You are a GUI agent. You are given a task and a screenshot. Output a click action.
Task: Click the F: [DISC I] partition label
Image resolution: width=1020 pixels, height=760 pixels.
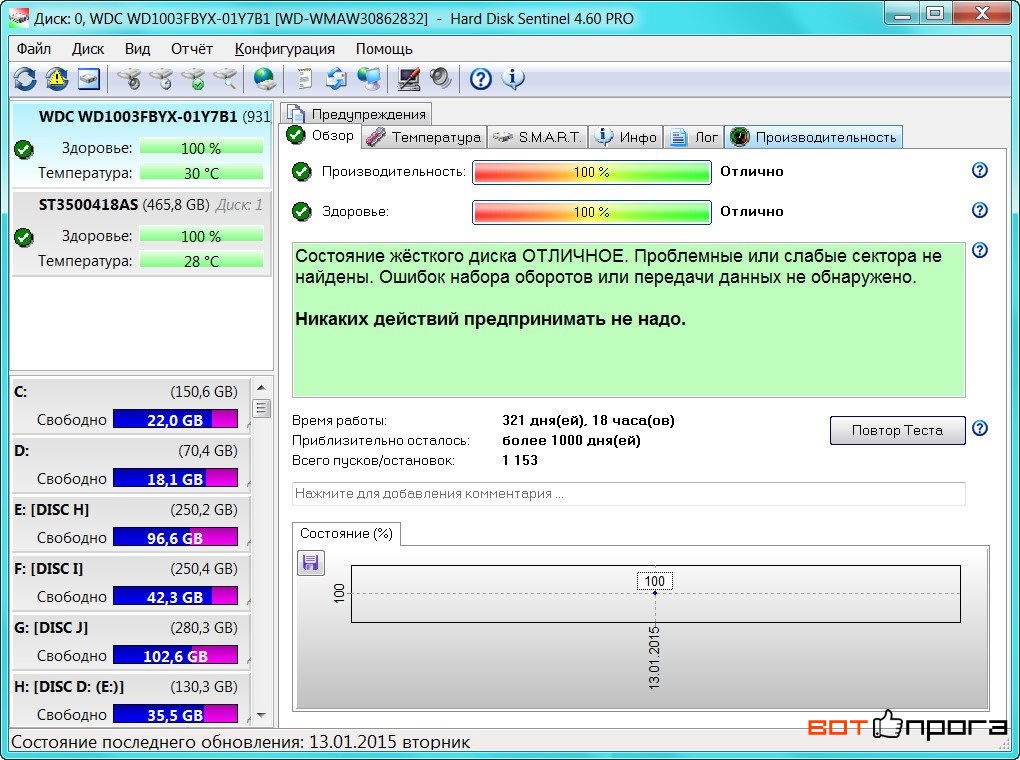click(x=49, y=569)
